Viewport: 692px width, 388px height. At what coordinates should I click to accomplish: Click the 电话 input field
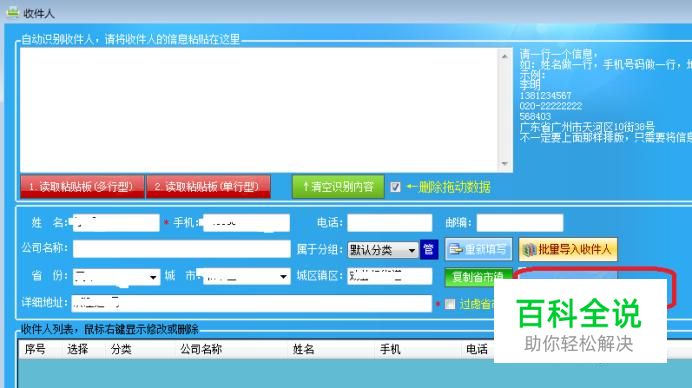(x=389, y=223)
